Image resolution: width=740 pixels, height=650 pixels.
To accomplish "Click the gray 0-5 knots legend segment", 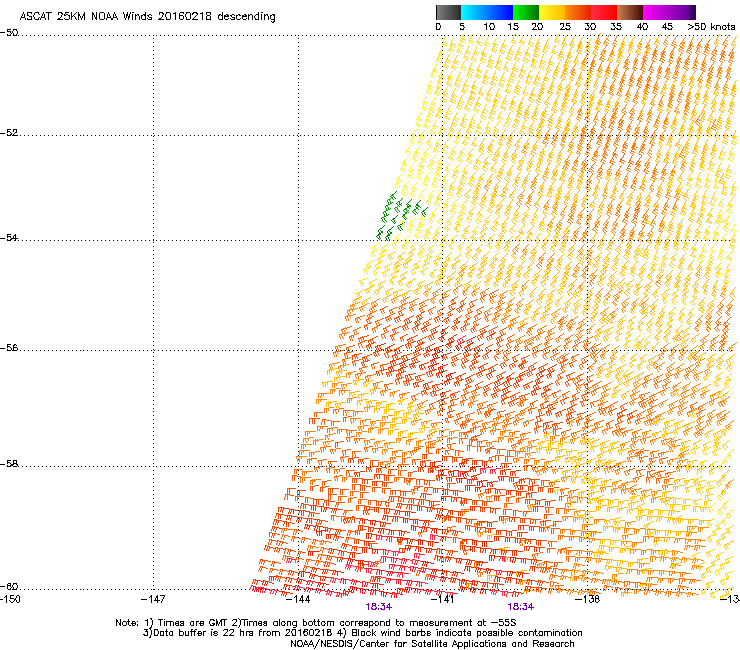I will tap(448, 12).
